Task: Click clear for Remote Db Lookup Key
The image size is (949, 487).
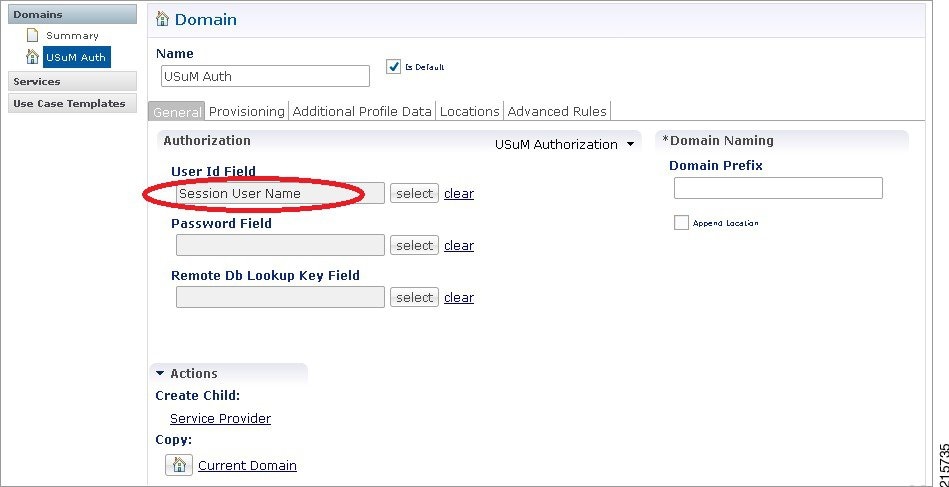Action: point(459,298)
